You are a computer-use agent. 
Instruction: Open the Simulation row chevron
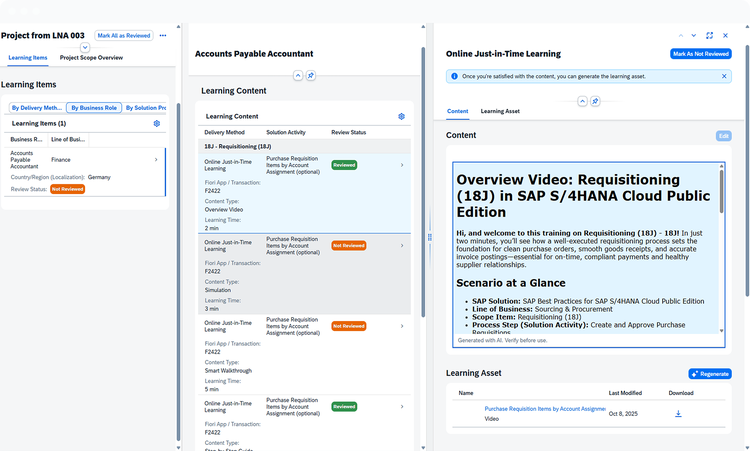tap(402, 245)
